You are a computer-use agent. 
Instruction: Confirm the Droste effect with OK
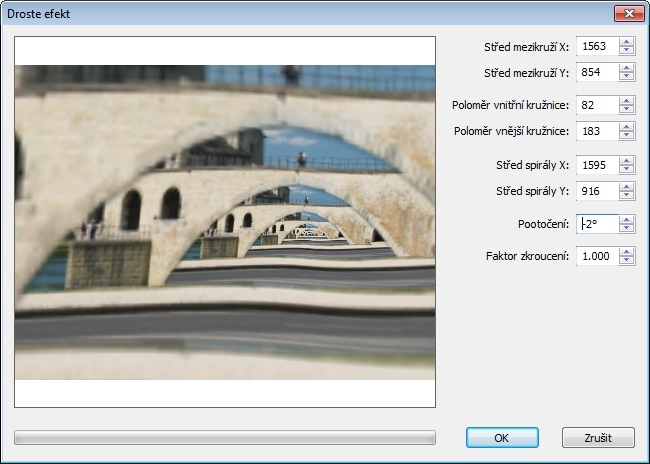502,438
